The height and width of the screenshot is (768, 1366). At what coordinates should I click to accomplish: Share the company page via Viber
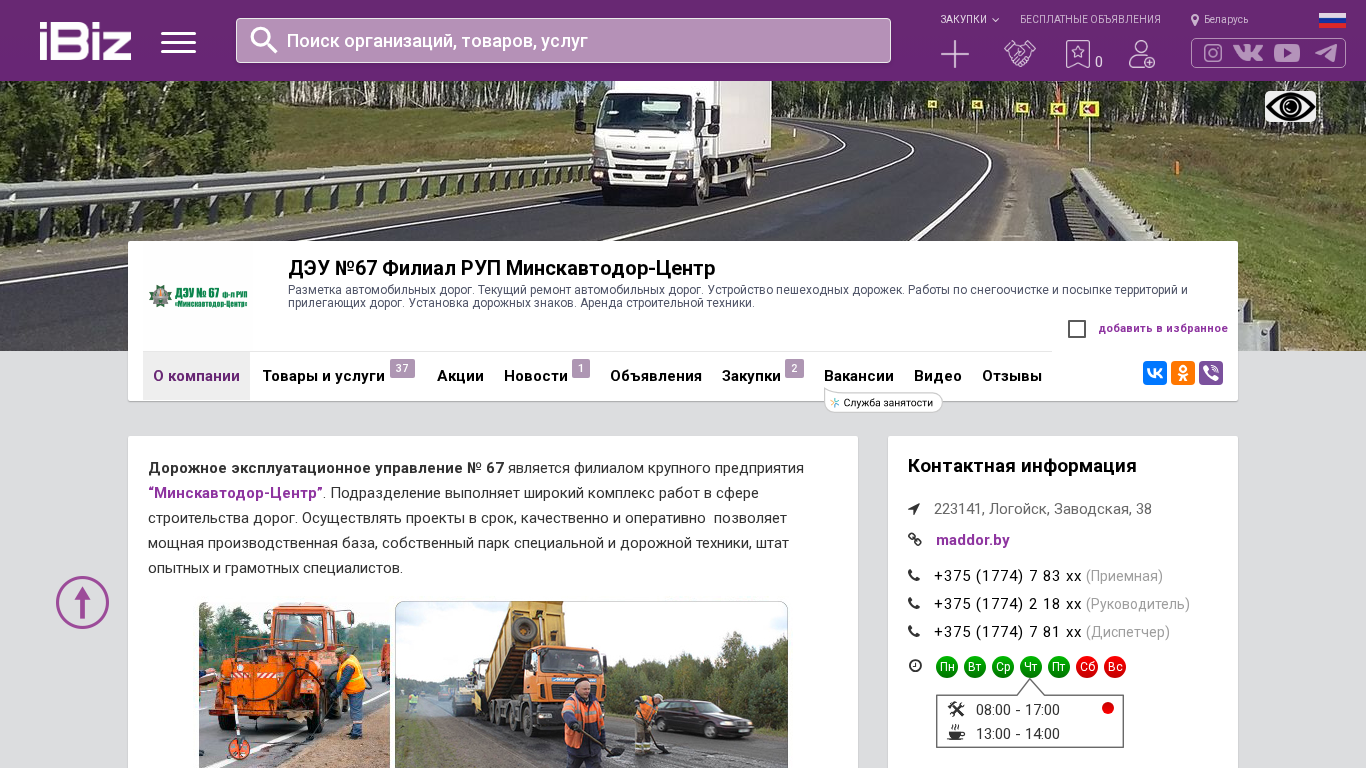point(1211,373)
